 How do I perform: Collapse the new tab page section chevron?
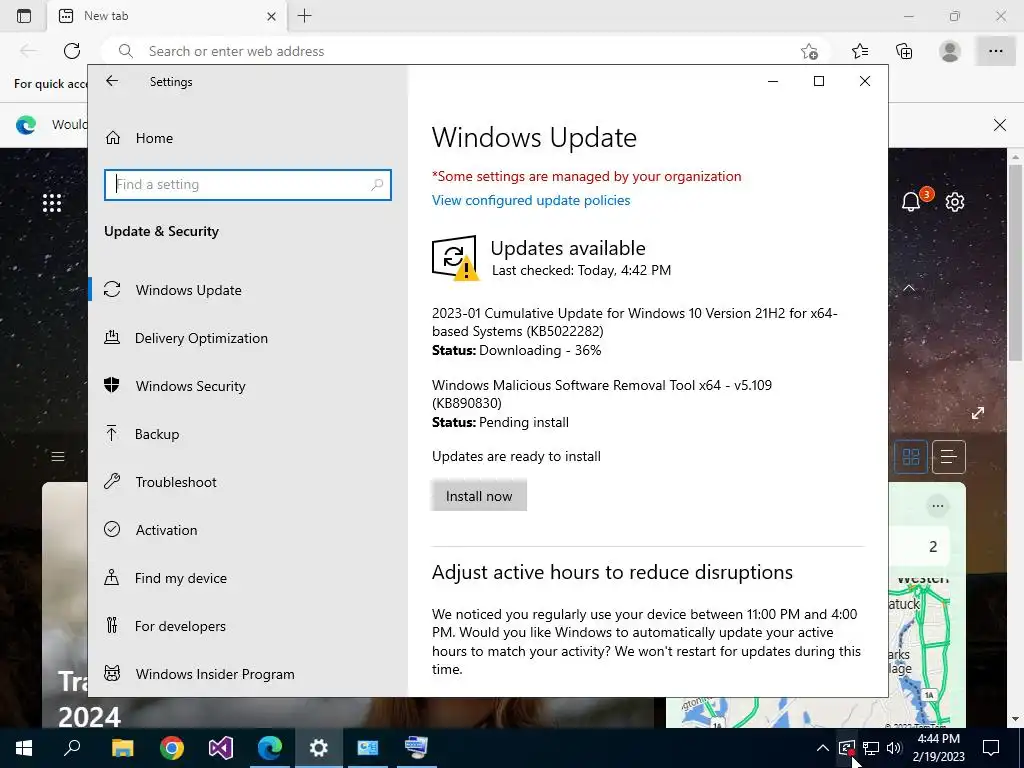coord(909,288)
